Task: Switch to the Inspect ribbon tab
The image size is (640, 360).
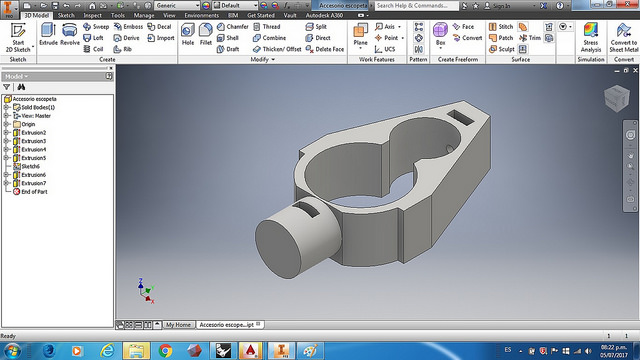Action: (92, 15)
